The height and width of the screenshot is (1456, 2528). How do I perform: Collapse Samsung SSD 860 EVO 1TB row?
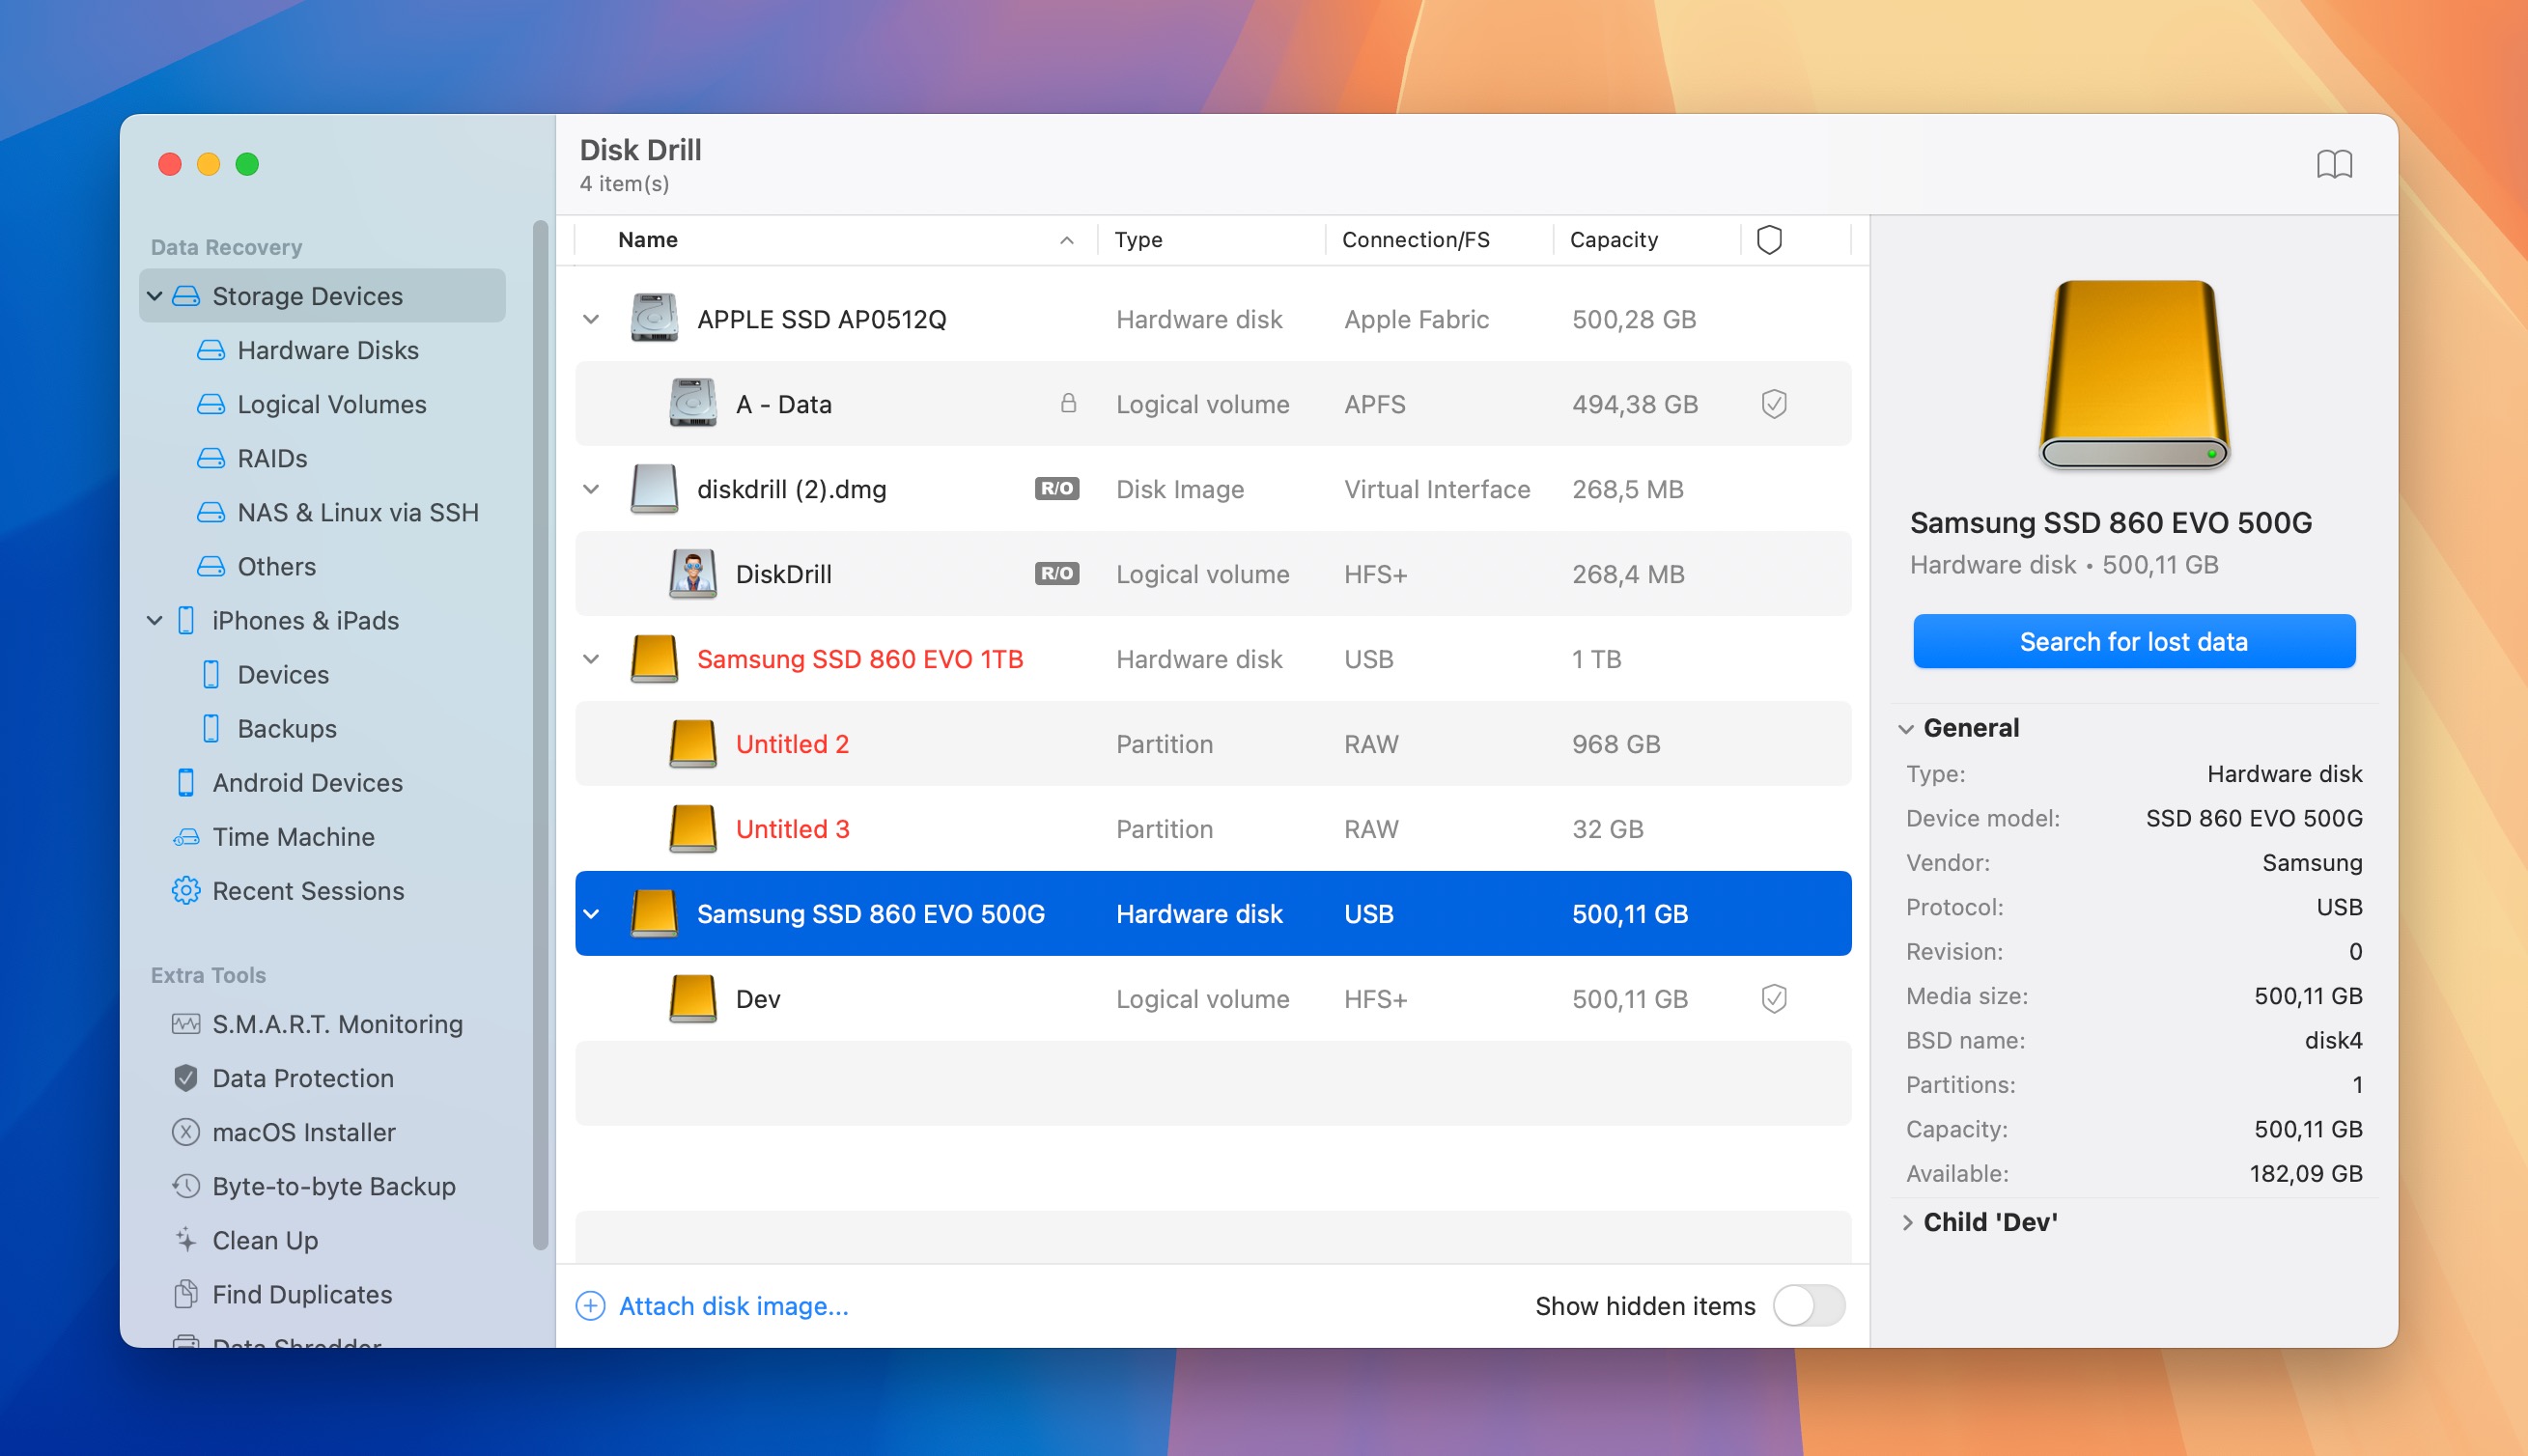[x=591, y=659]
